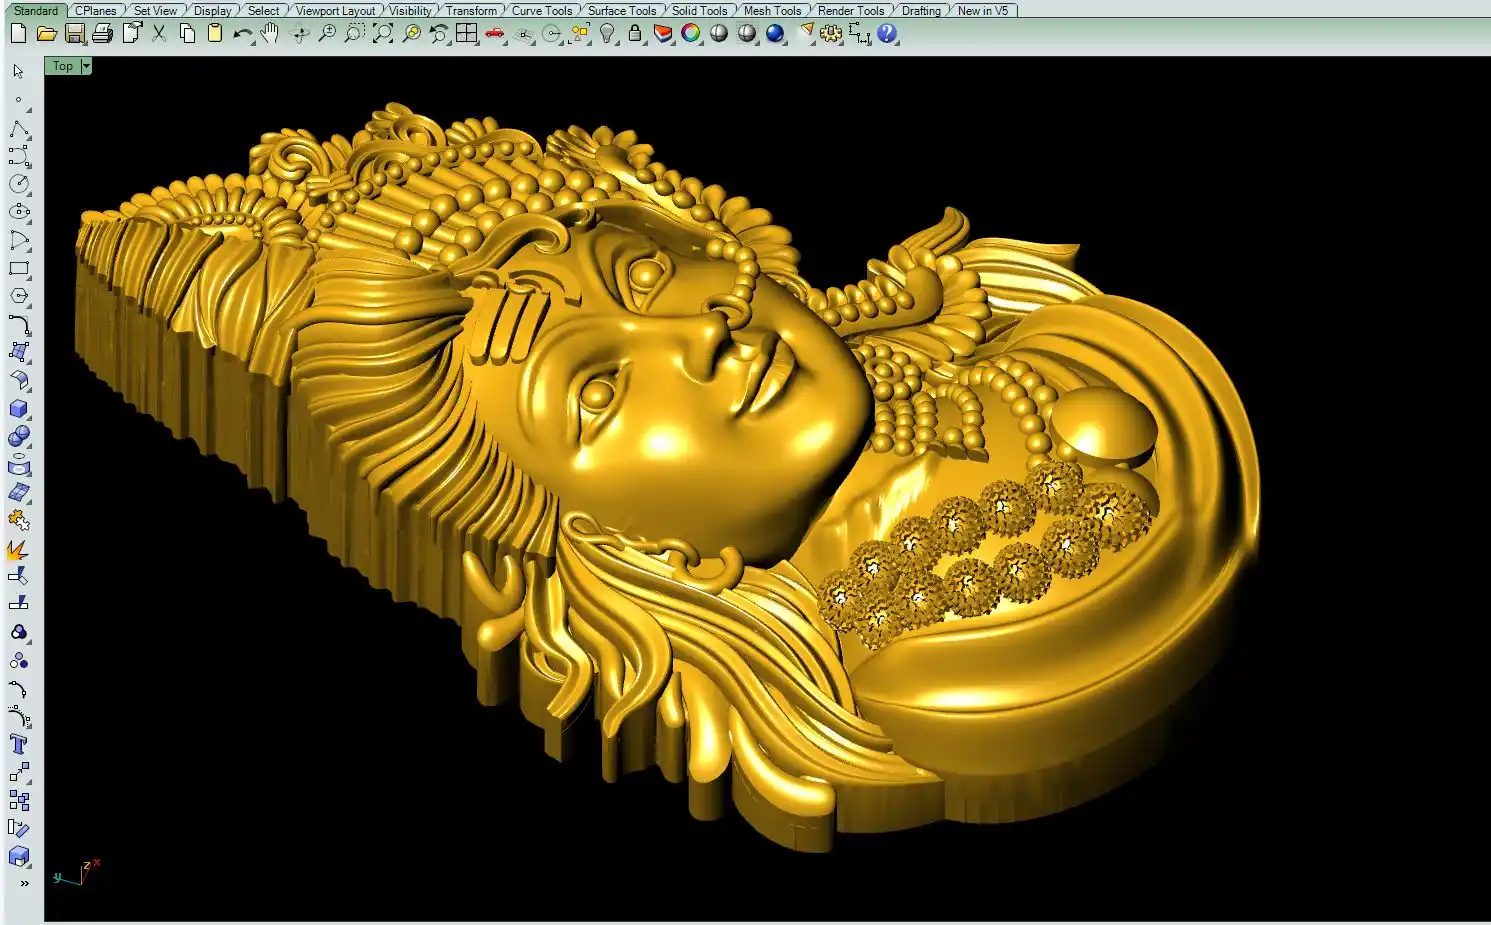Choose the Circle drawing tool
Viewport: 1491px width, 925px height.
(19, 184)
